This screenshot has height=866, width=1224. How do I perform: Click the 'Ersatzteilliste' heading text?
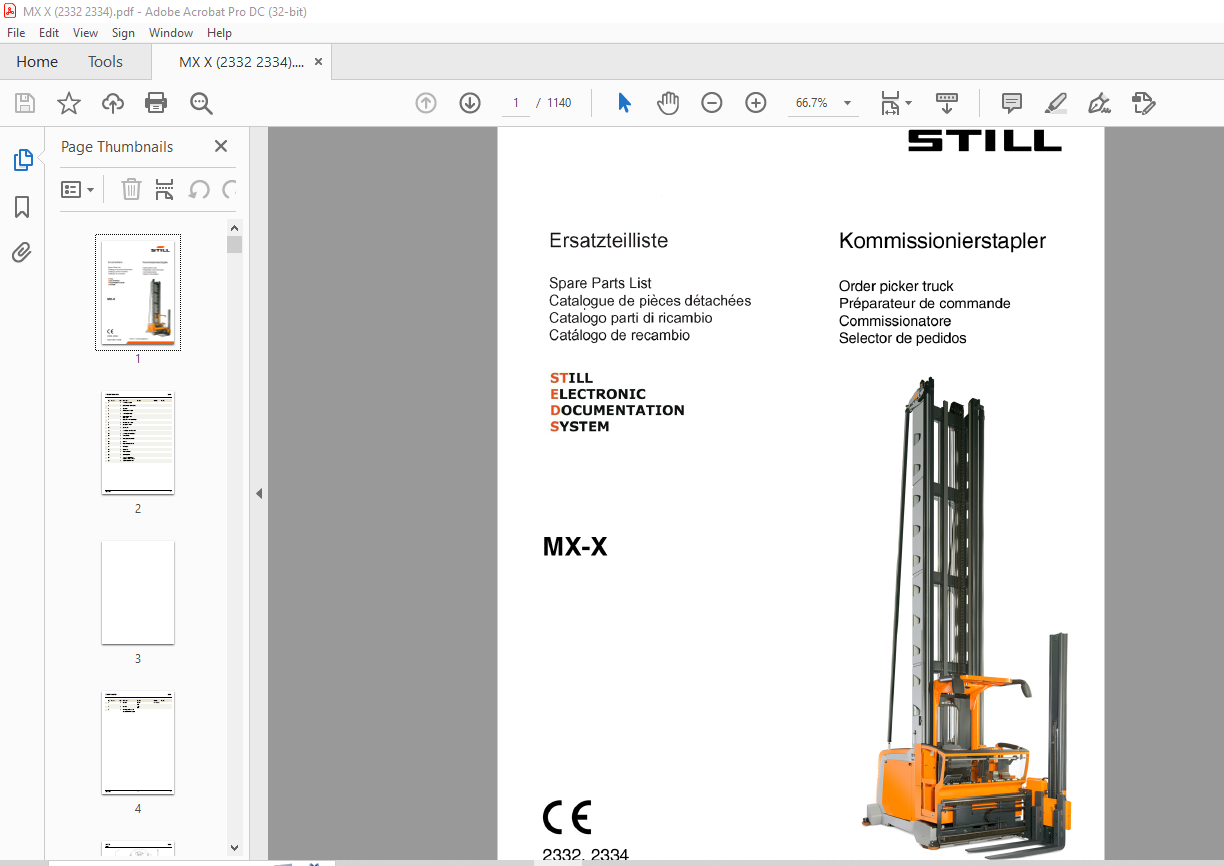pyautogui.click(x=608, y=241)
